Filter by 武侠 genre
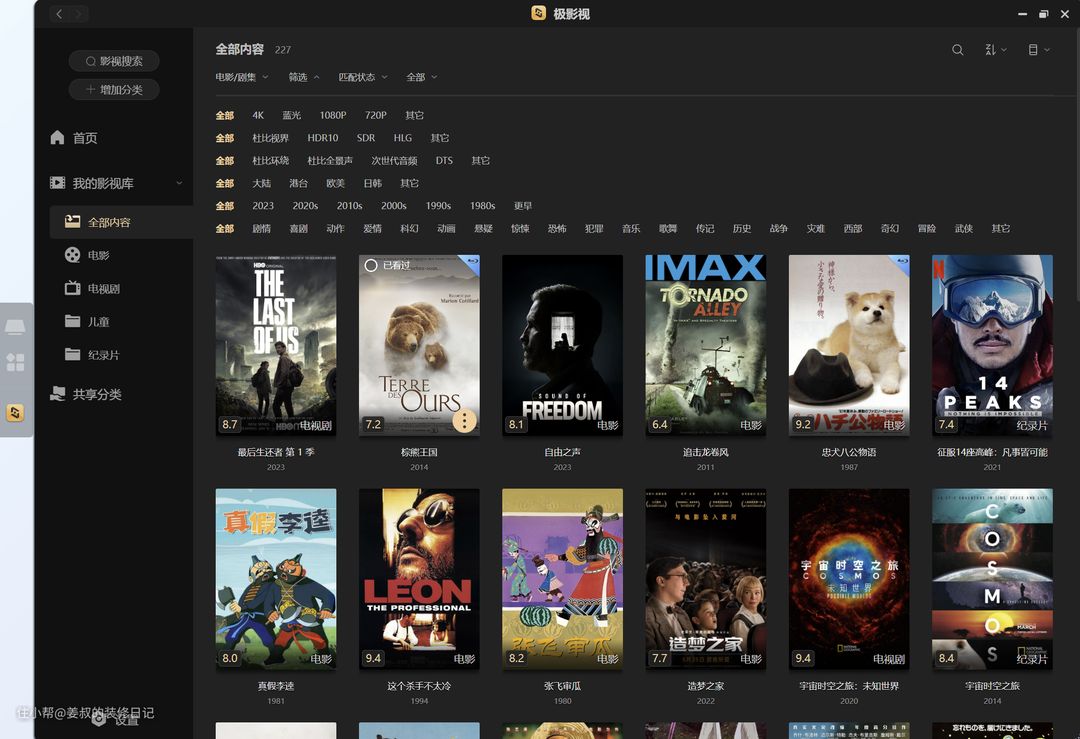 (x=964, y=229)
